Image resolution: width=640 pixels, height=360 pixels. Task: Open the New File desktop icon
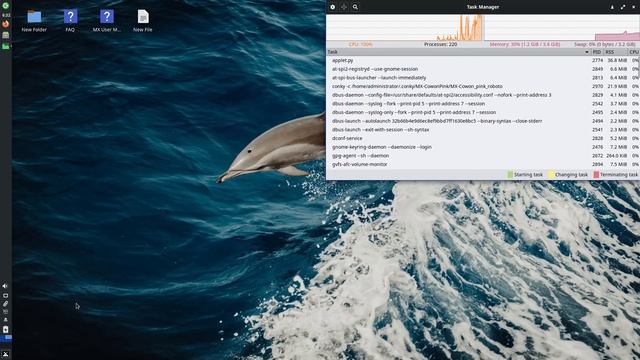tap(142, 21)
